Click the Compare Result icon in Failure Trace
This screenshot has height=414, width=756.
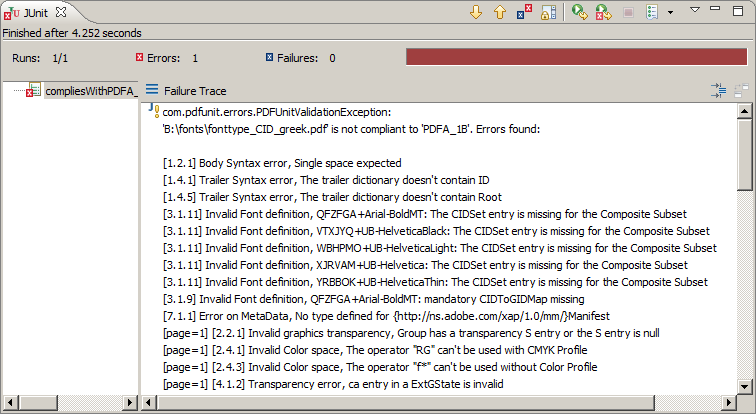741,90
